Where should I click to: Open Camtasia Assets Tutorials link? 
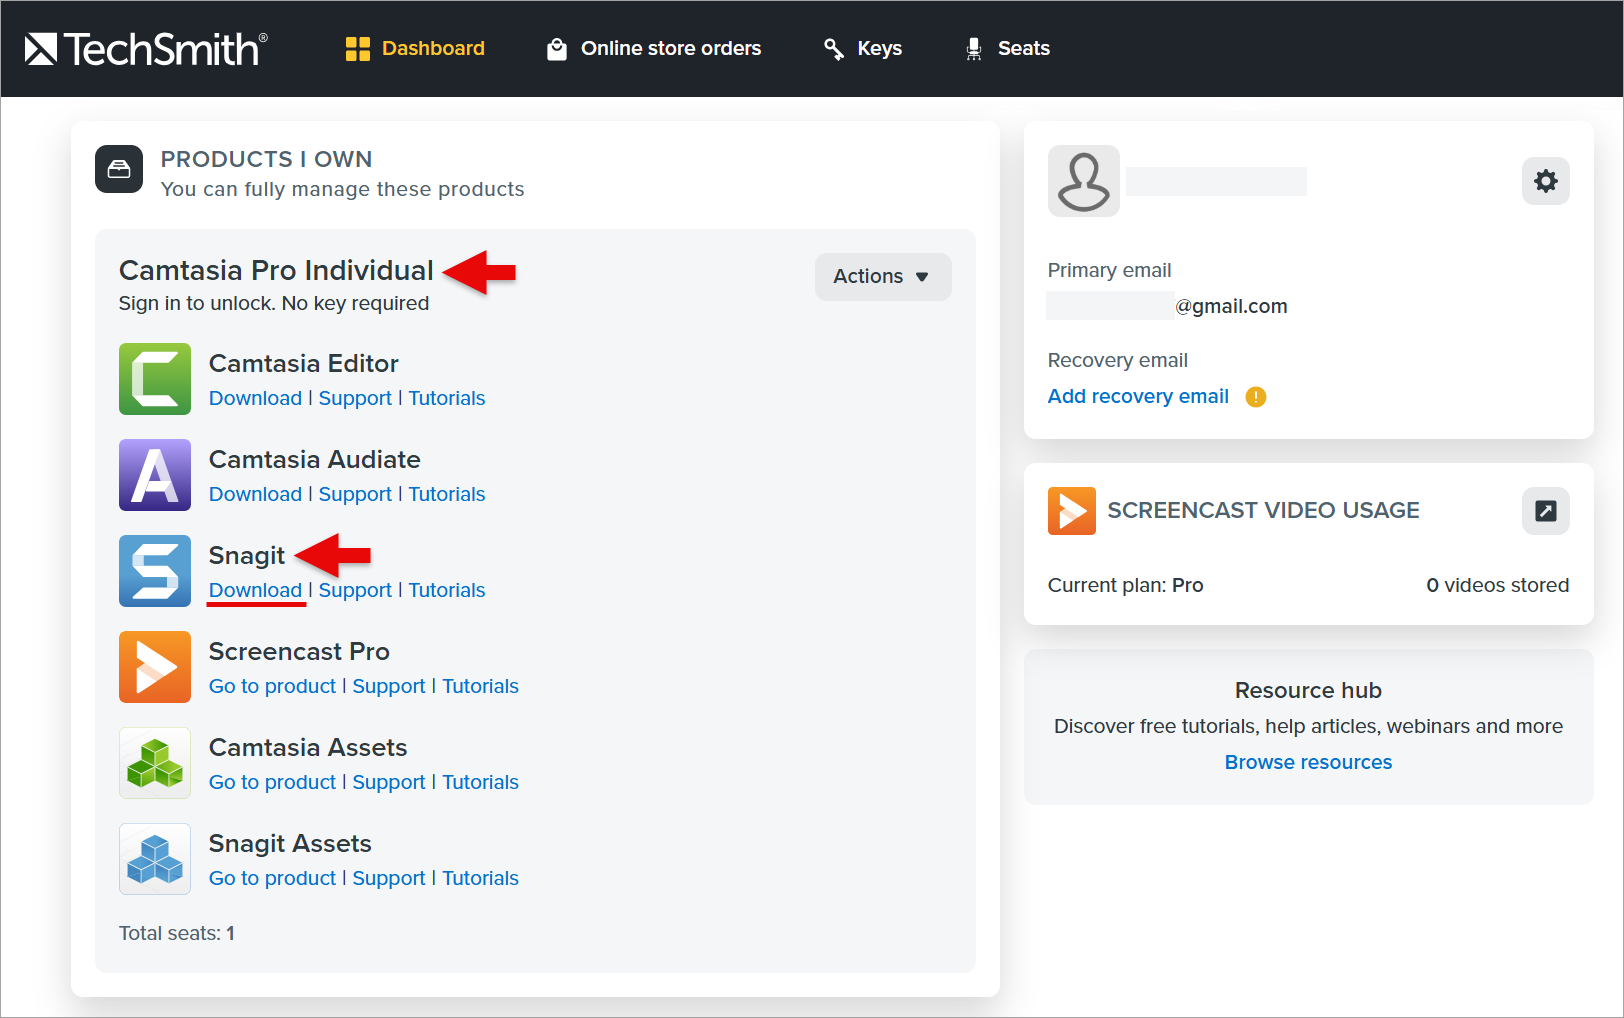[x=481, y=782]
